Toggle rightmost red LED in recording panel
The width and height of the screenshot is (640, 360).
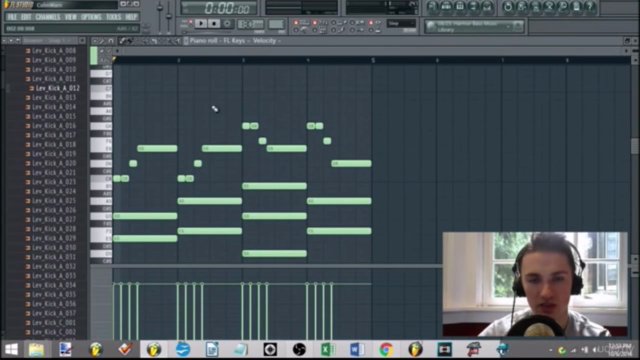tap(371, 23)
